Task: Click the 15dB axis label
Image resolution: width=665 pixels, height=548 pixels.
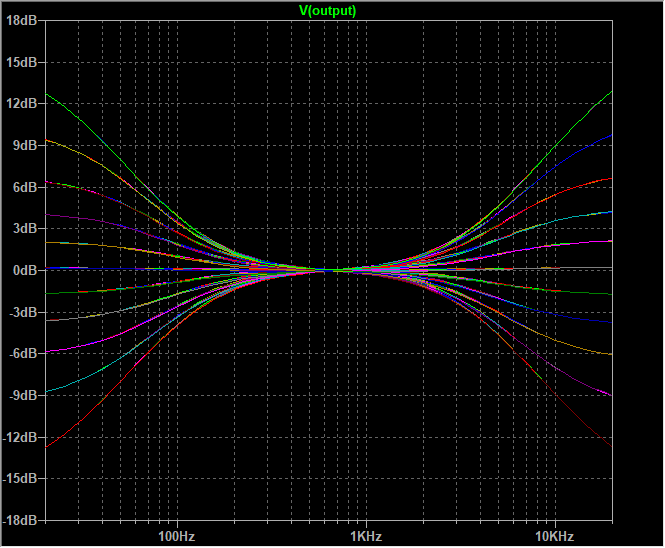Action: tap(22, 62)
